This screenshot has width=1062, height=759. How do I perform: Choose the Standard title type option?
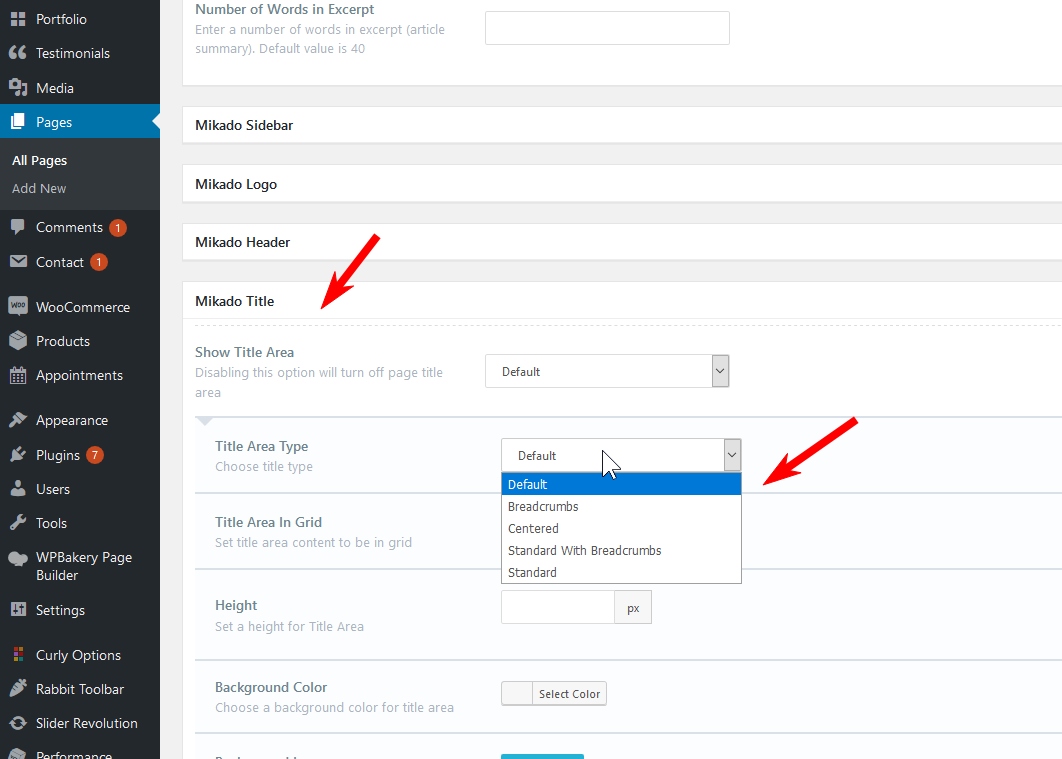point(621,572)
